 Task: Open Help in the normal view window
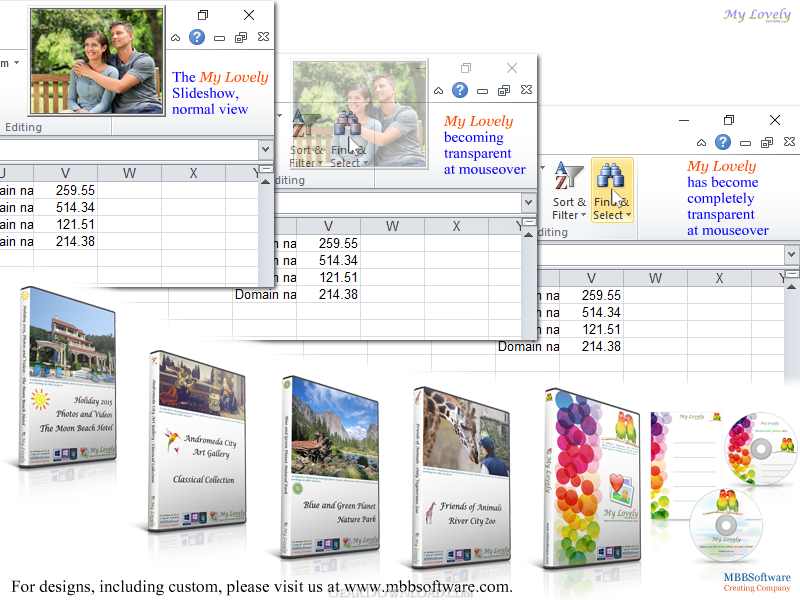click(x=197, y=37)
